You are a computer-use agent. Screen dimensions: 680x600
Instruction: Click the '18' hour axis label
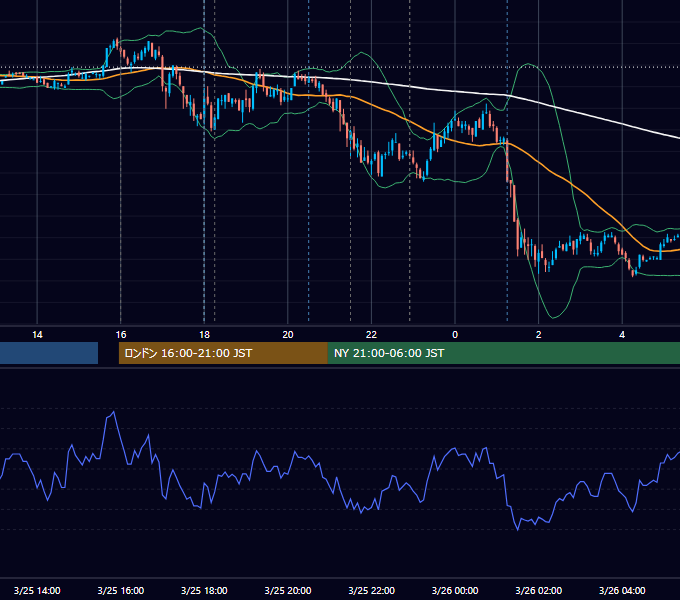[x=204, y=335]
